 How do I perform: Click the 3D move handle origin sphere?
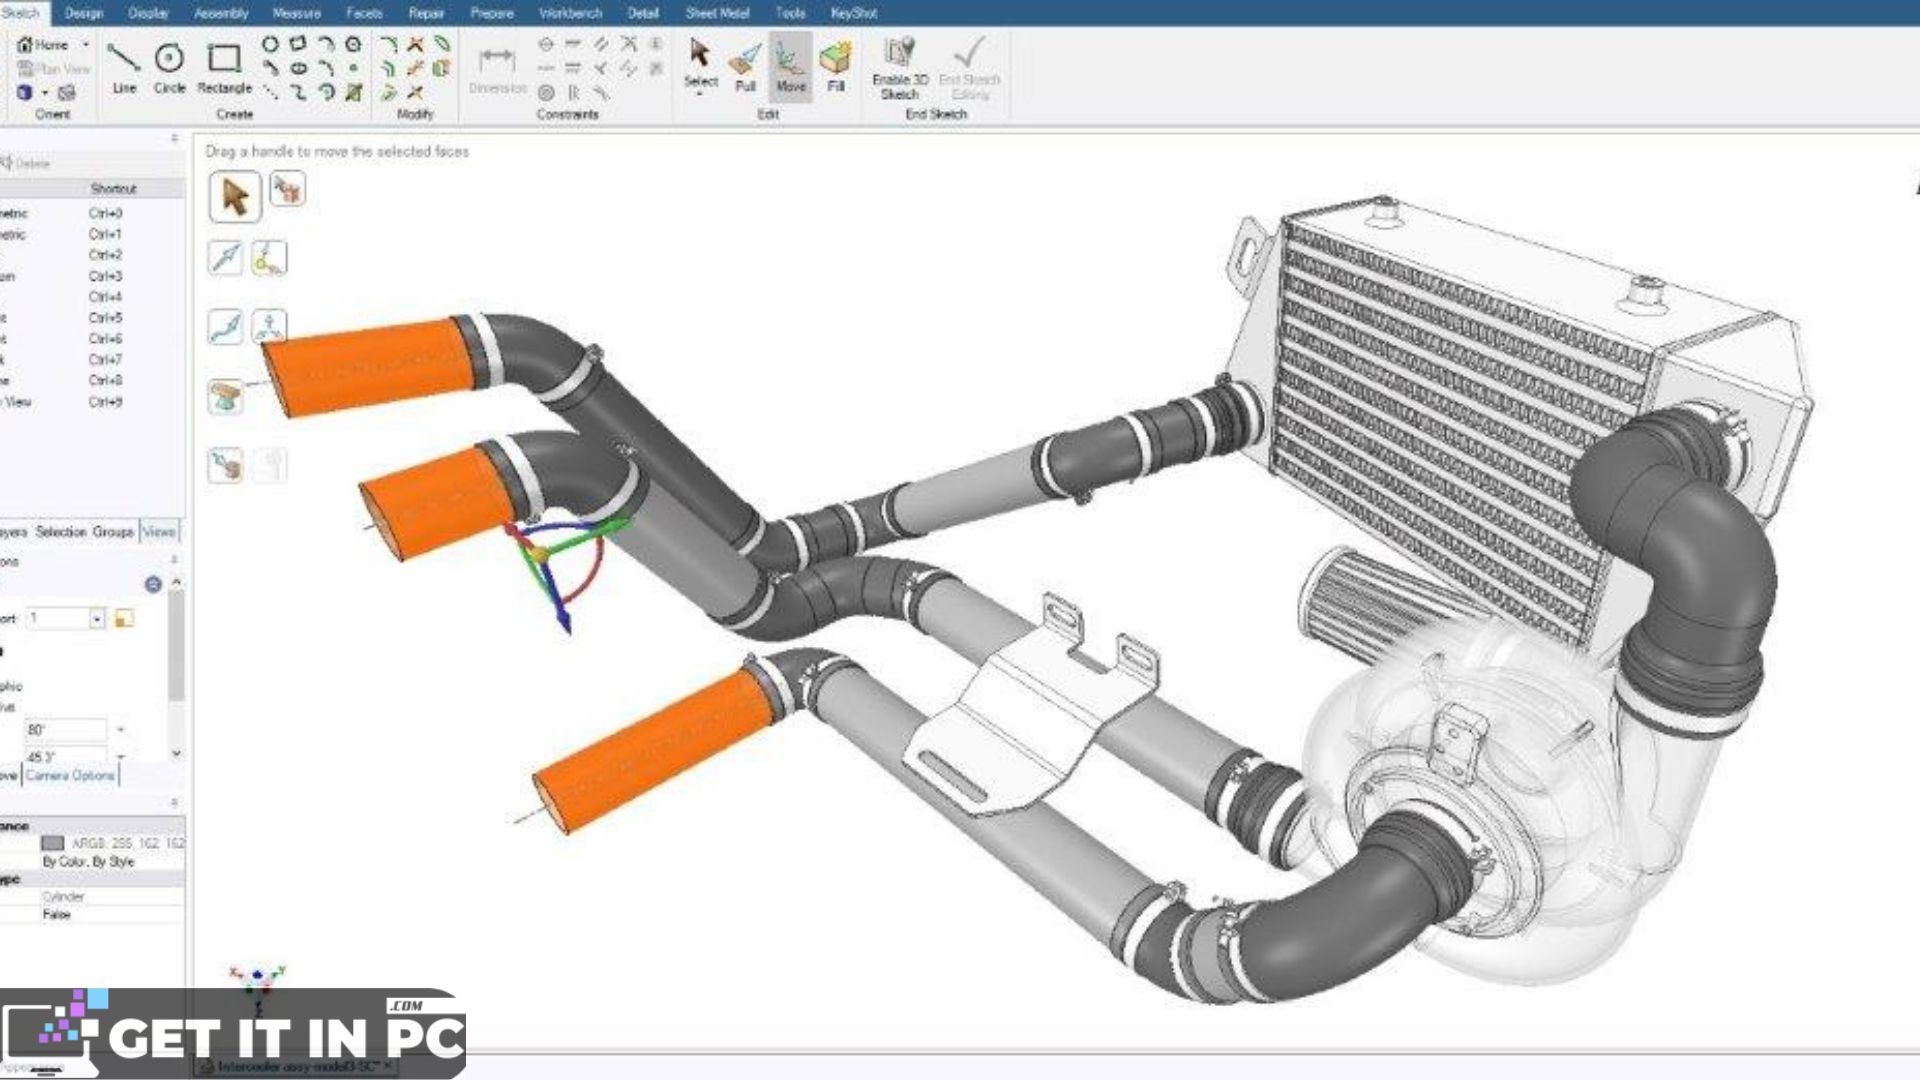[539, 553]
